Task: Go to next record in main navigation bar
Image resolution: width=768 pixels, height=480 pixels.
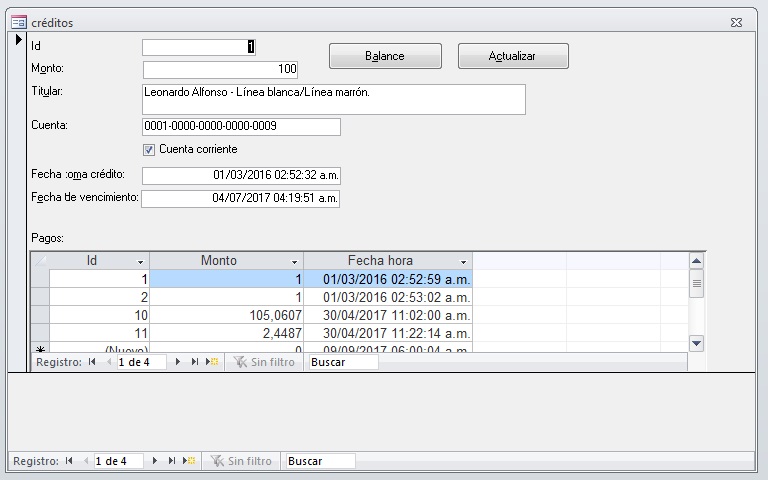Action: coord(155,461)
